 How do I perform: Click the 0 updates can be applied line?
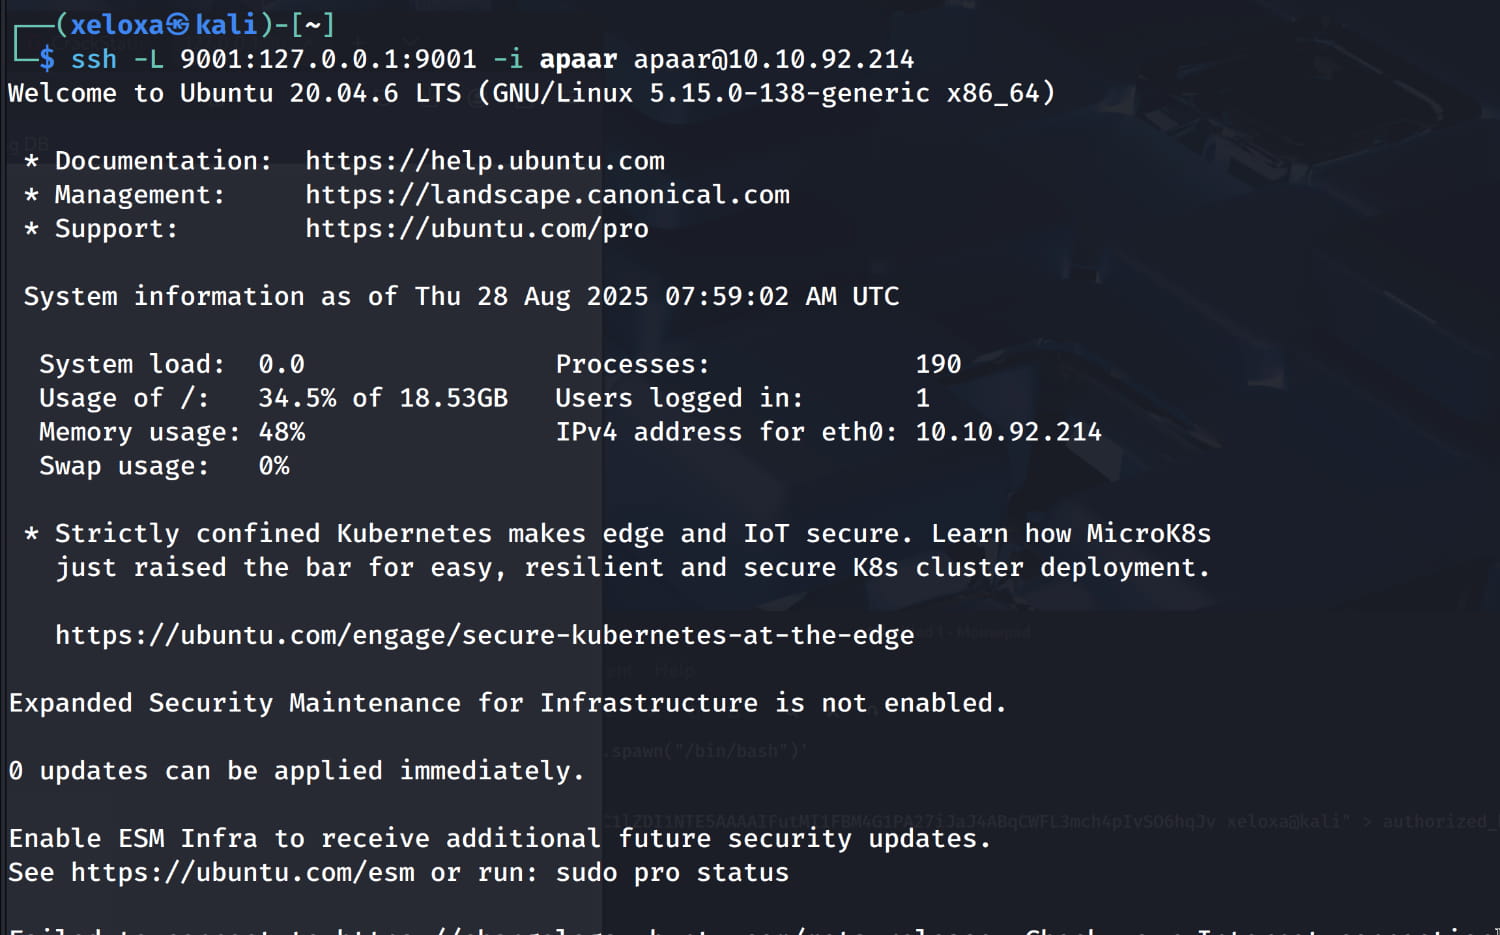click(x=296, y=771)
